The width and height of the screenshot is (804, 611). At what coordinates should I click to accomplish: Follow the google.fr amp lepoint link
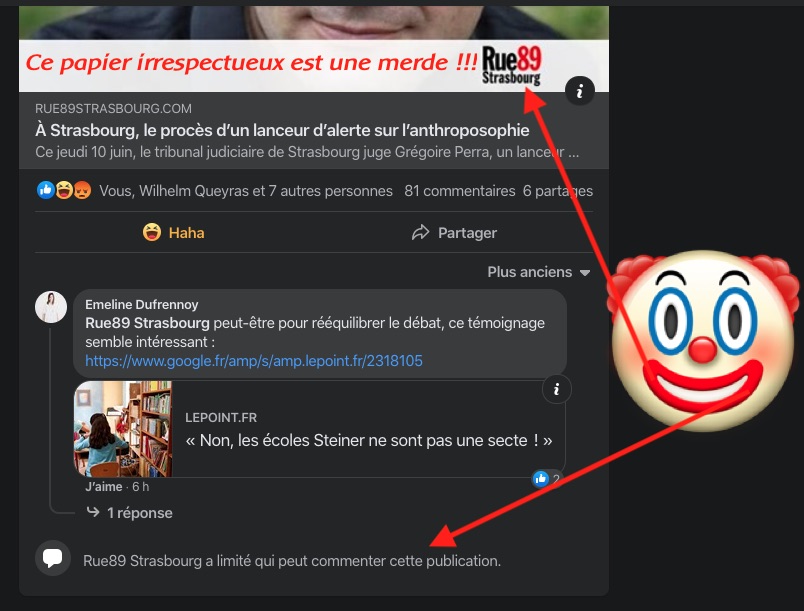[253, 360]
